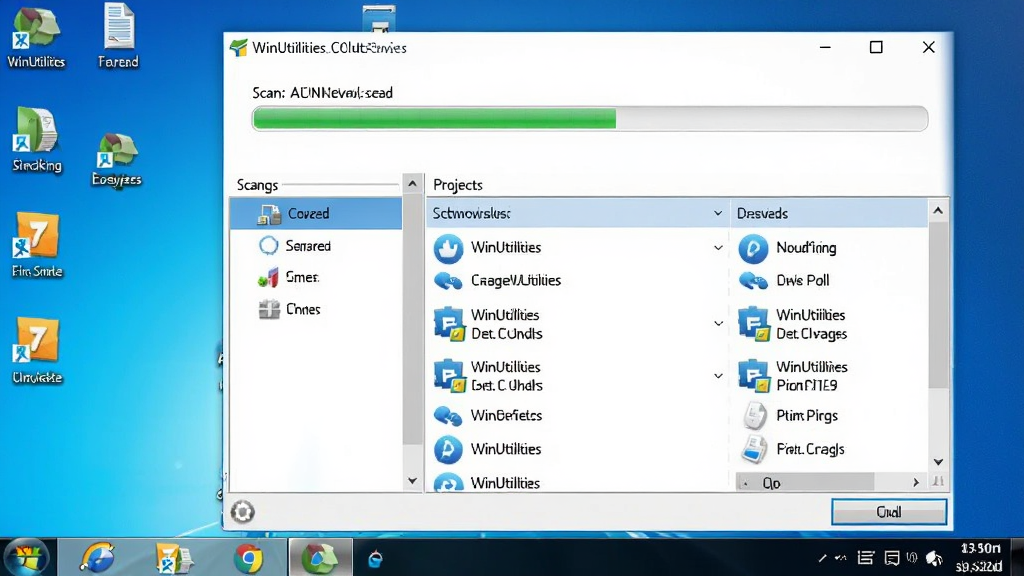Viewport: 1024px width, 576px height.
Task: Click the taskbar icon right of WinUtilities button
Action: (x=376, y=559)
